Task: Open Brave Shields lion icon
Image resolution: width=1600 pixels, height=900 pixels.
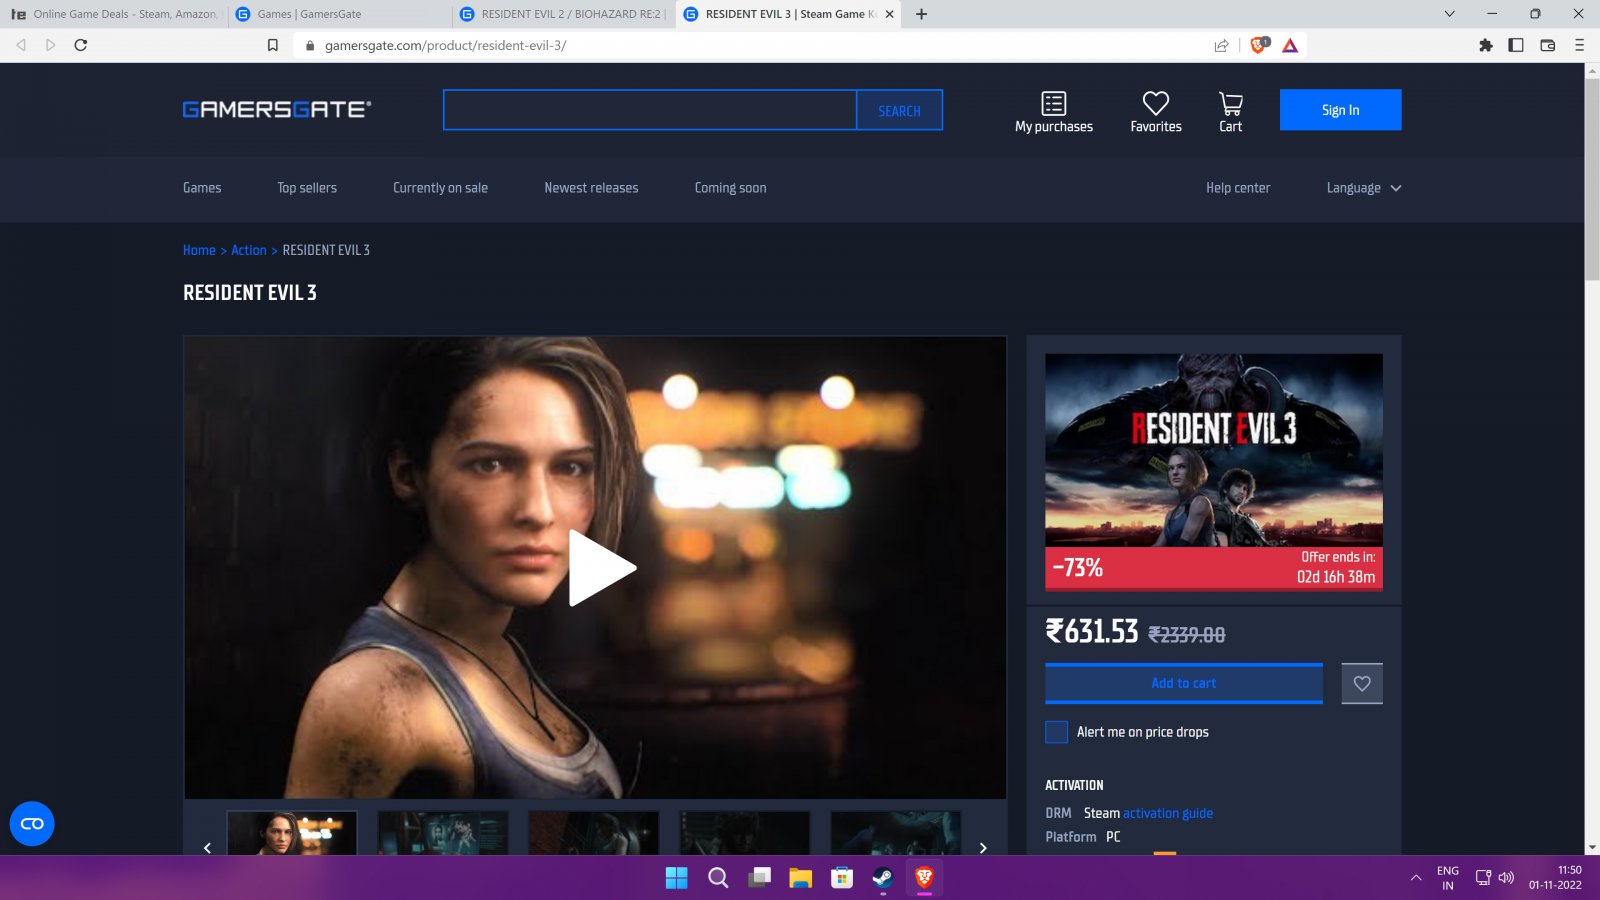Action: coord(1258,45)
